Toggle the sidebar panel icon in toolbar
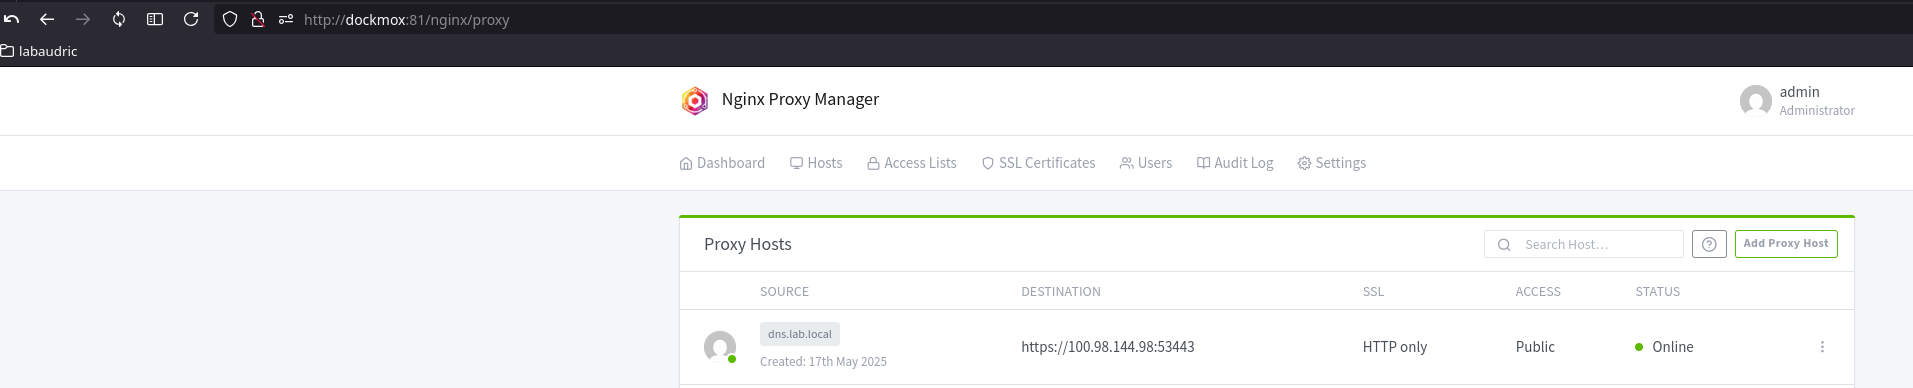Screen dimensions: 1913x388 click(155, 19)
